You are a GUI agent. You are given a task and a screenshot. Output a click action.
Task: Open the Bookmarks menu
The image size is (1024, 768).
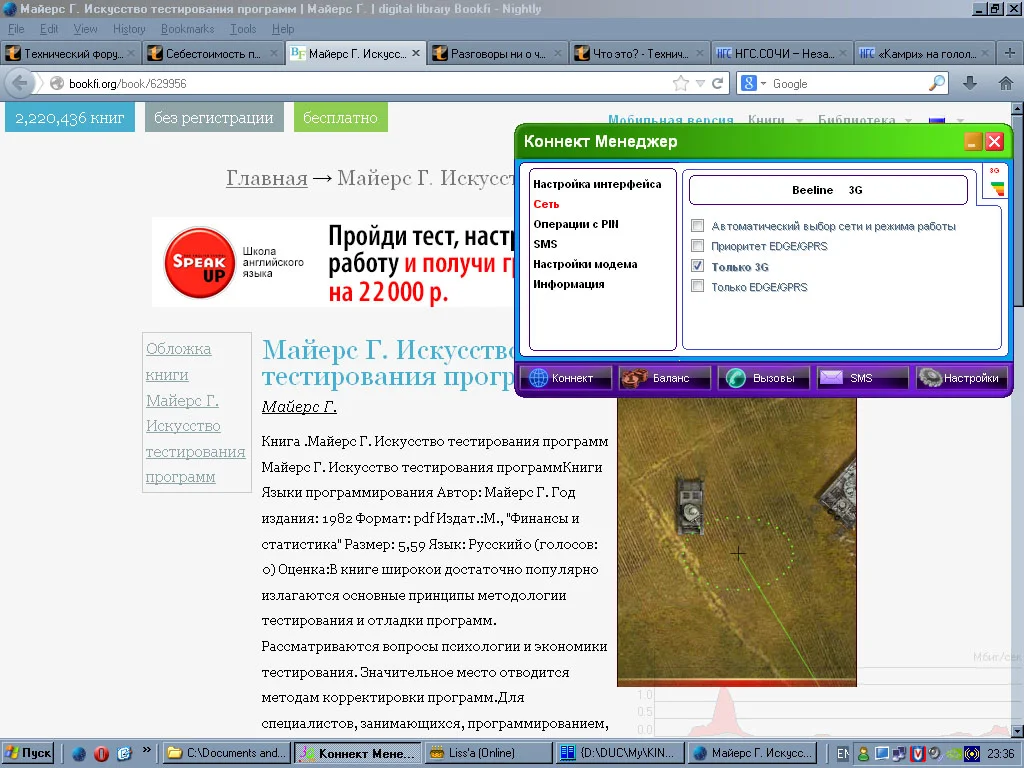(x=187, y=29)
